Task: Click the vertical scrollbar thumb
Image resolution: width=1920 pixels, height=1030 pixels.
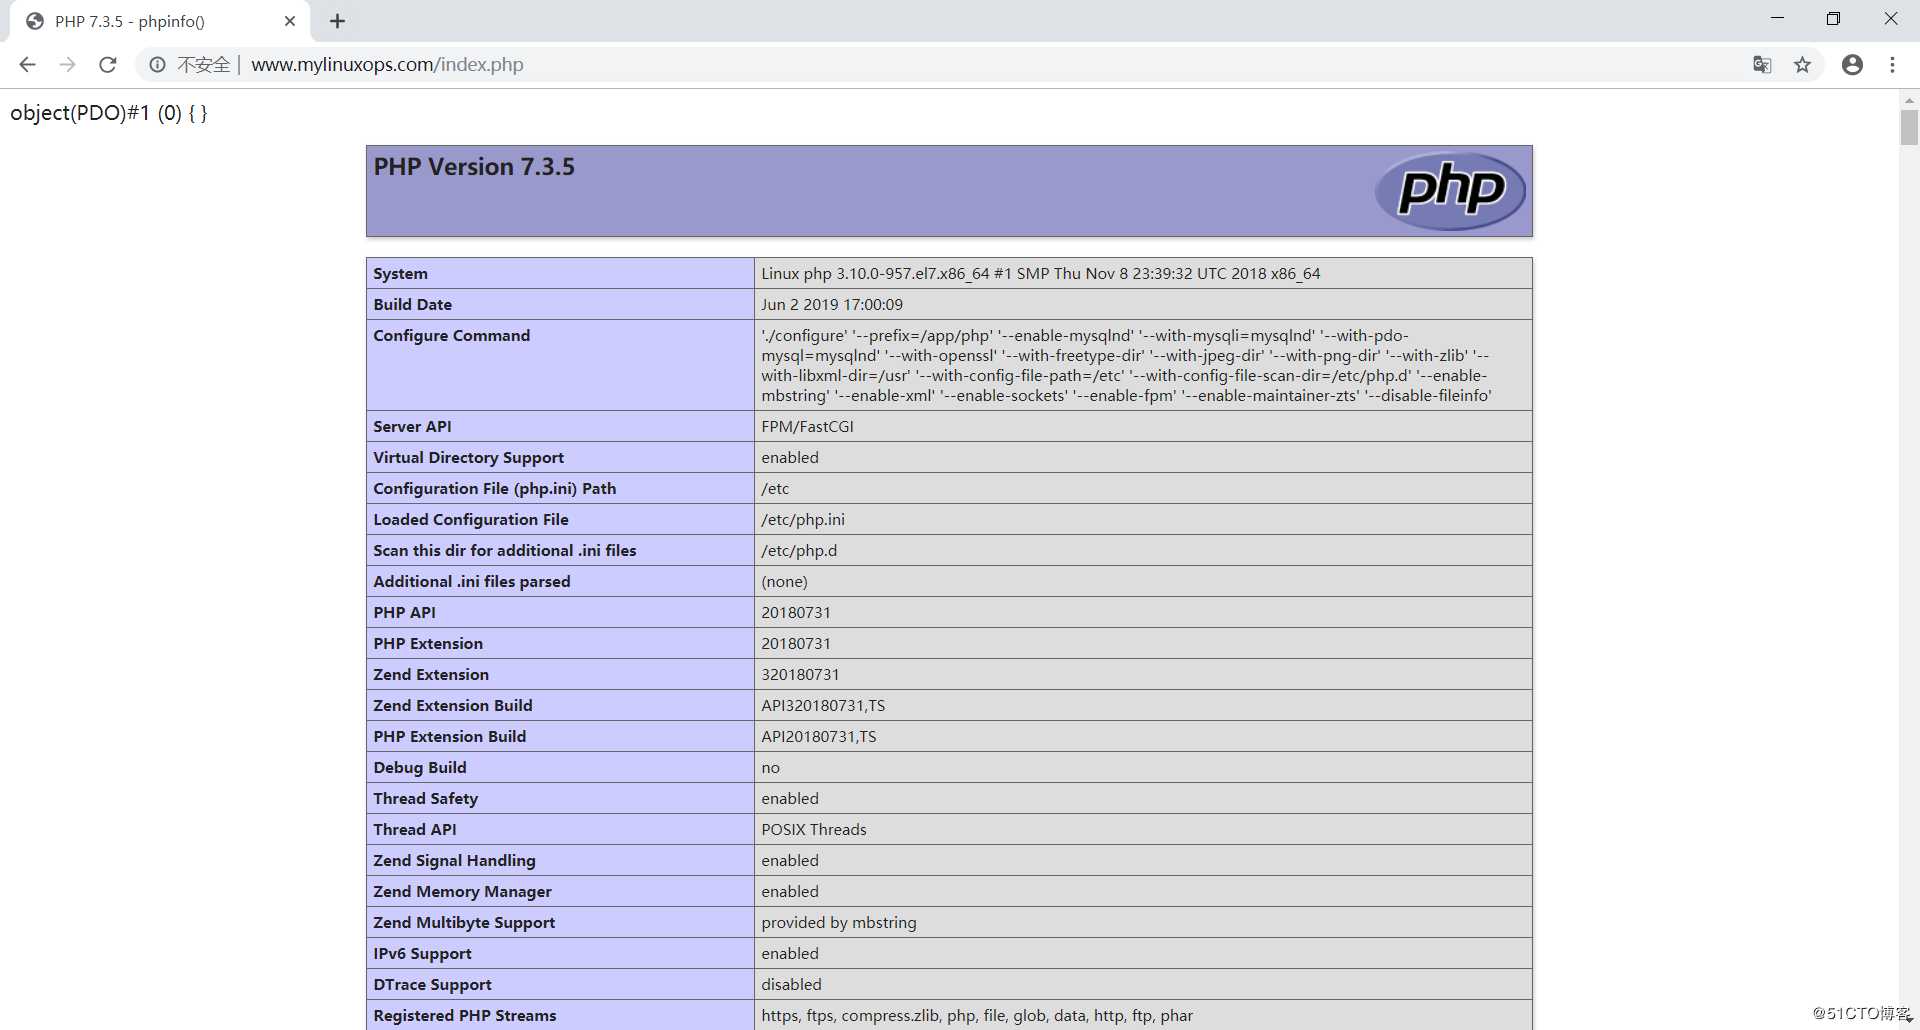Action: [x=1909, y=127]
